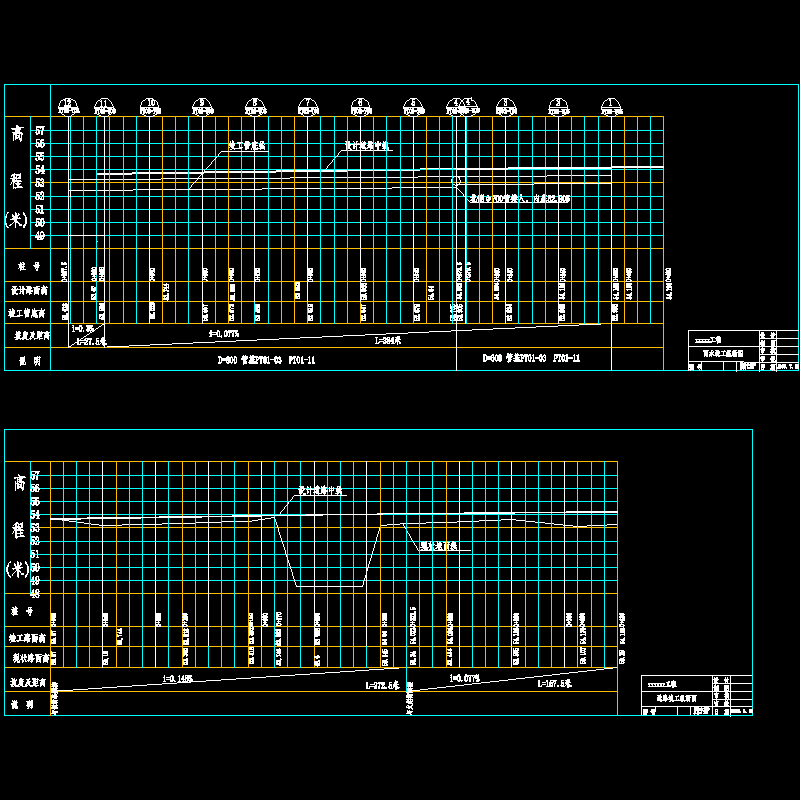Click manhole marker number 9 in upper profile
Image resolution: width=800 pixels, height=800 pixels.
coord(201,103)
